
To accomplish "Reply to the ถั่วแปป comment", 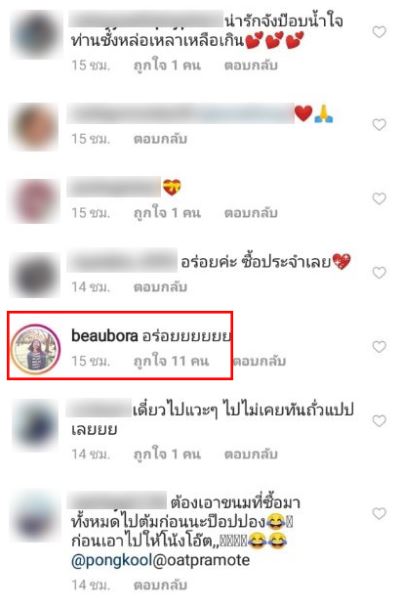I will [x=251, y=454].
